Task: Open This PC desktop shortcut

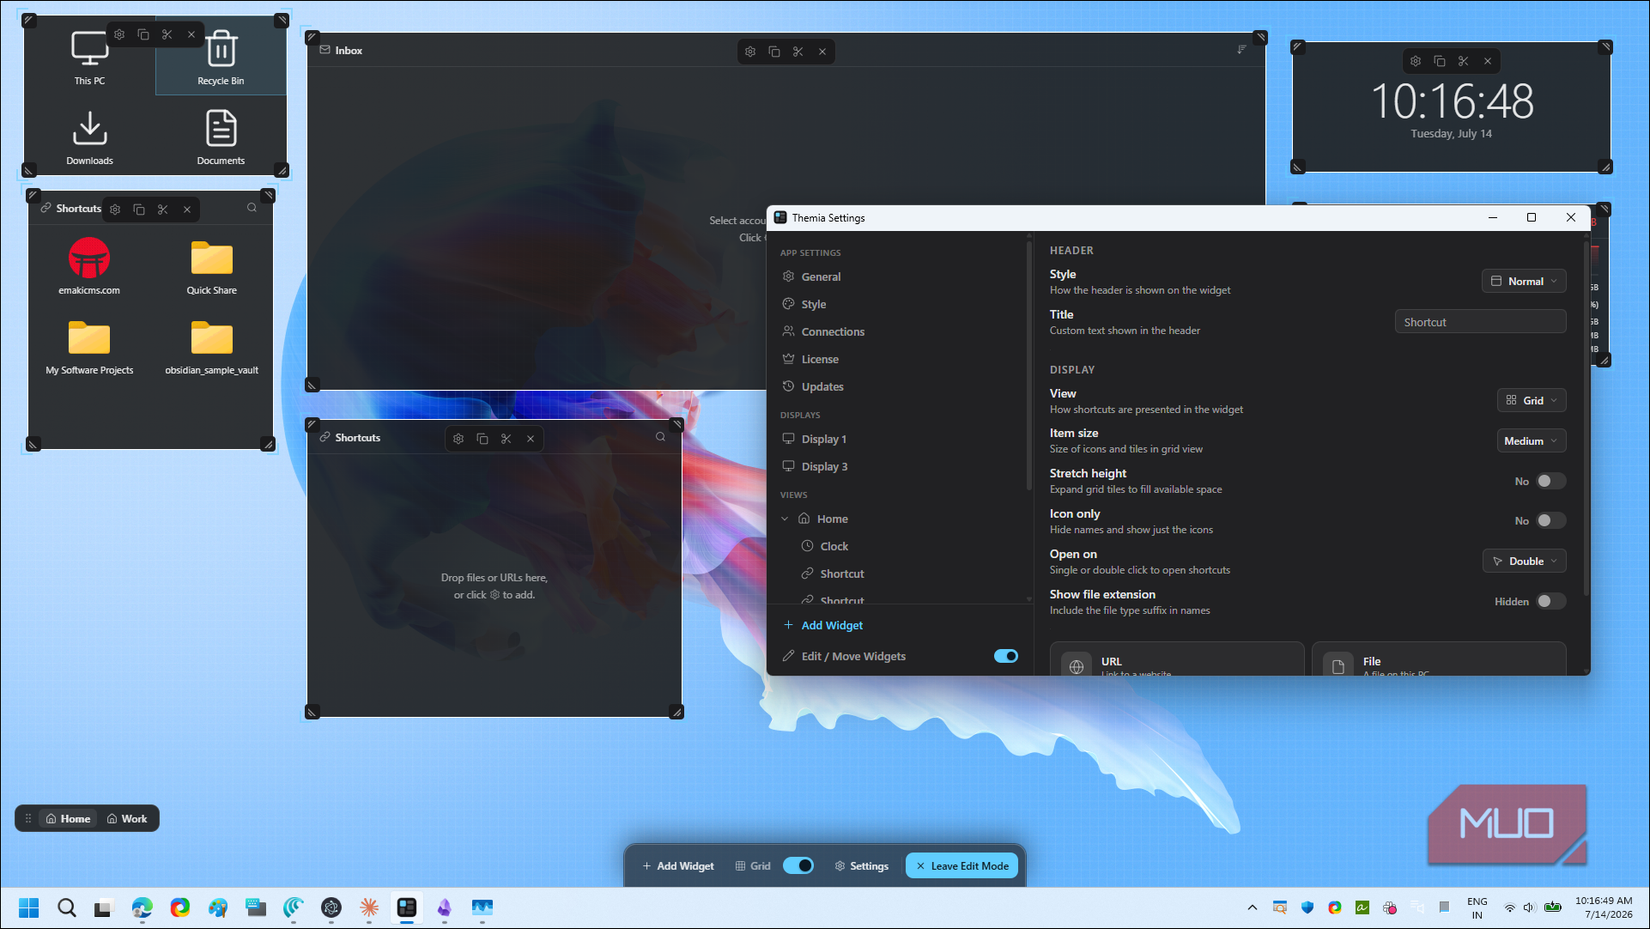Action: click(x=89, y=57)
